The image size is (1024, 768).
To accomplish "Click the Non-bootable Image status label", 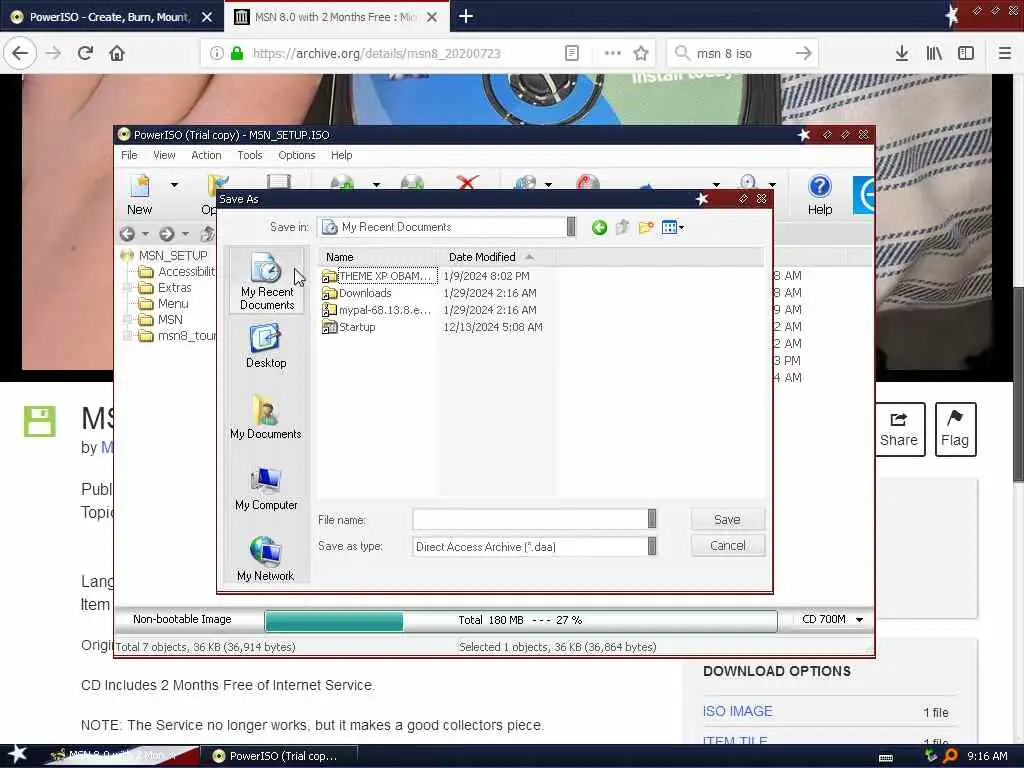I will tap(182, 620).
